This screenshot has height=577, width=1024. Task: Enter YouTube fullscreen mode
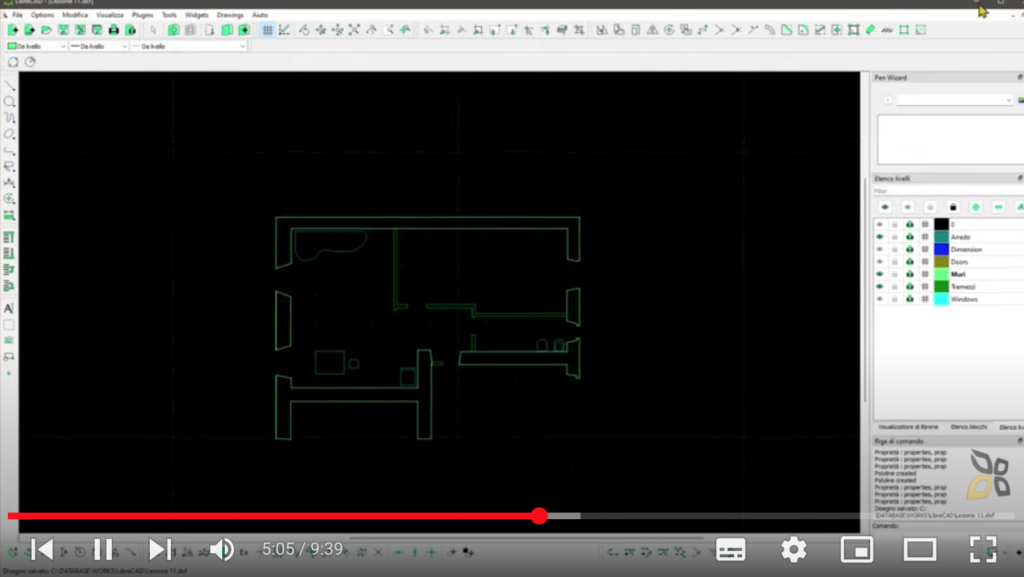[x=983, y=550]
